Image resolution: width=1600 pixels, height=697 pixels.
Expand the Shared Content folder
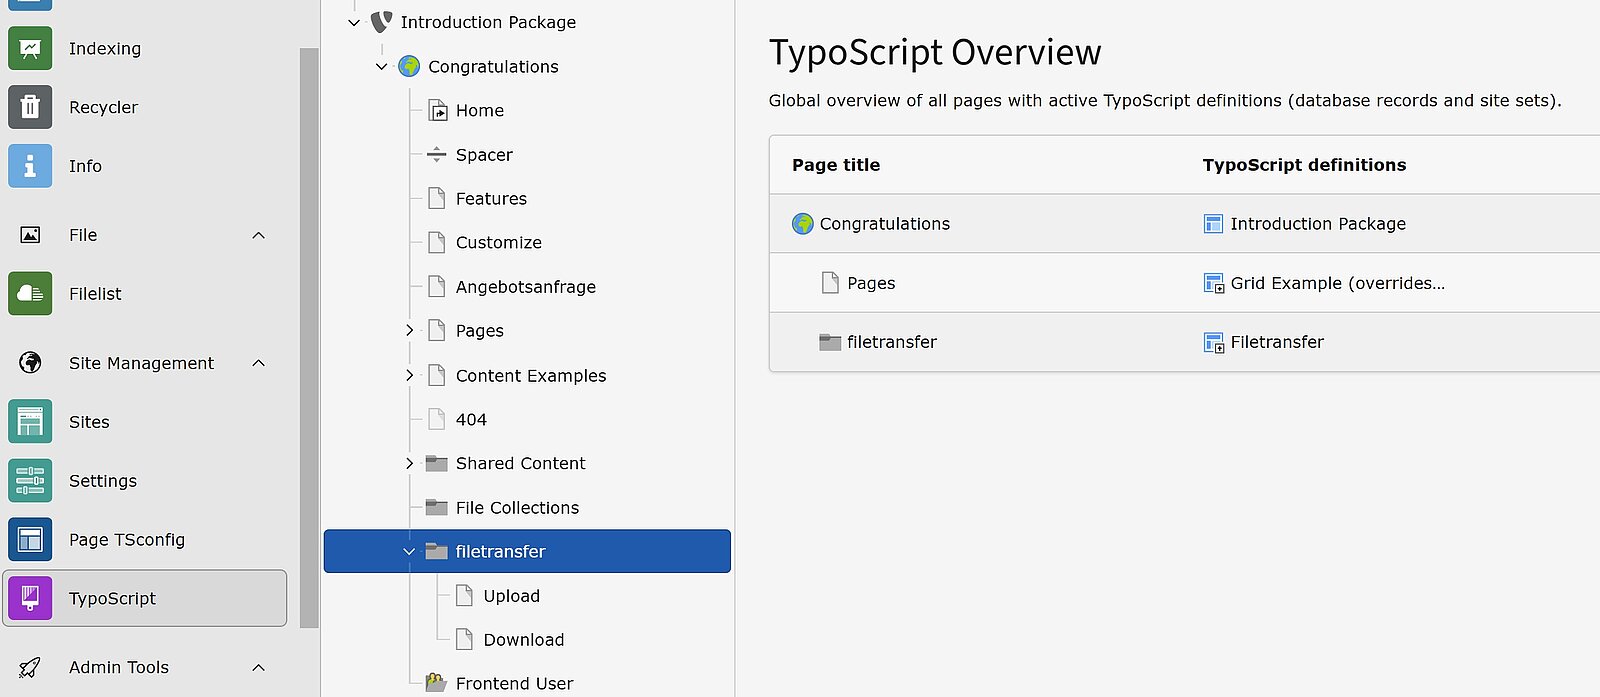409,464
